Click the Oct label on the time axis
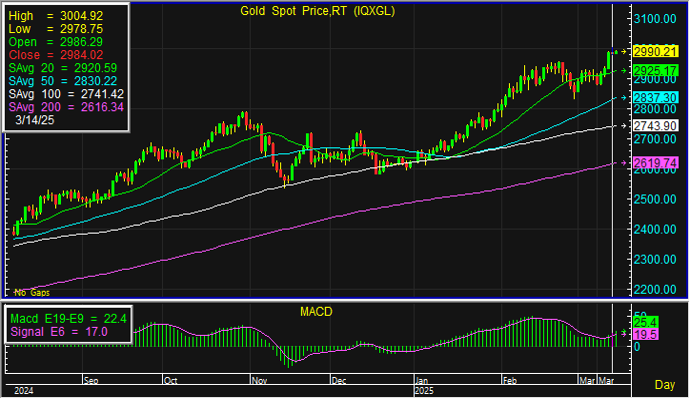This screenshot has width=690, height=399. pos(170,381)
